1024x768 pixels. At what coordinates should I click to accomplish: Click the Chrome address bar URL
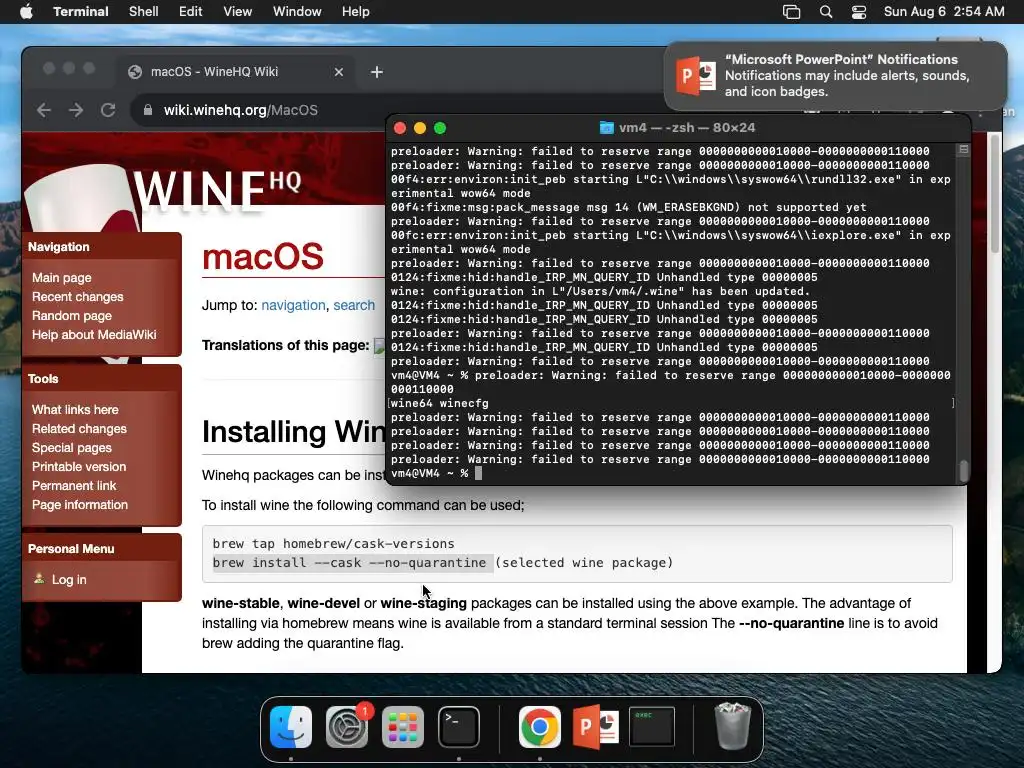(x=240, y=110)
